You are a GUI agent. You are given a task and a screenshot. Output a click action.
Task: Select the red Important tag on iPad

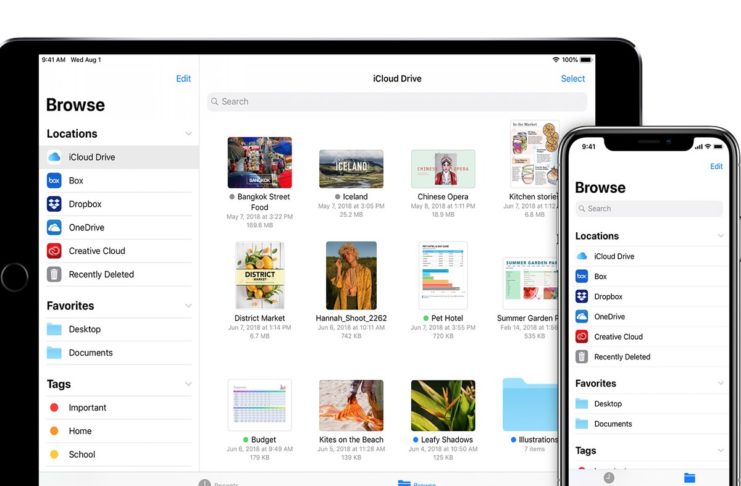click(54, 407)
